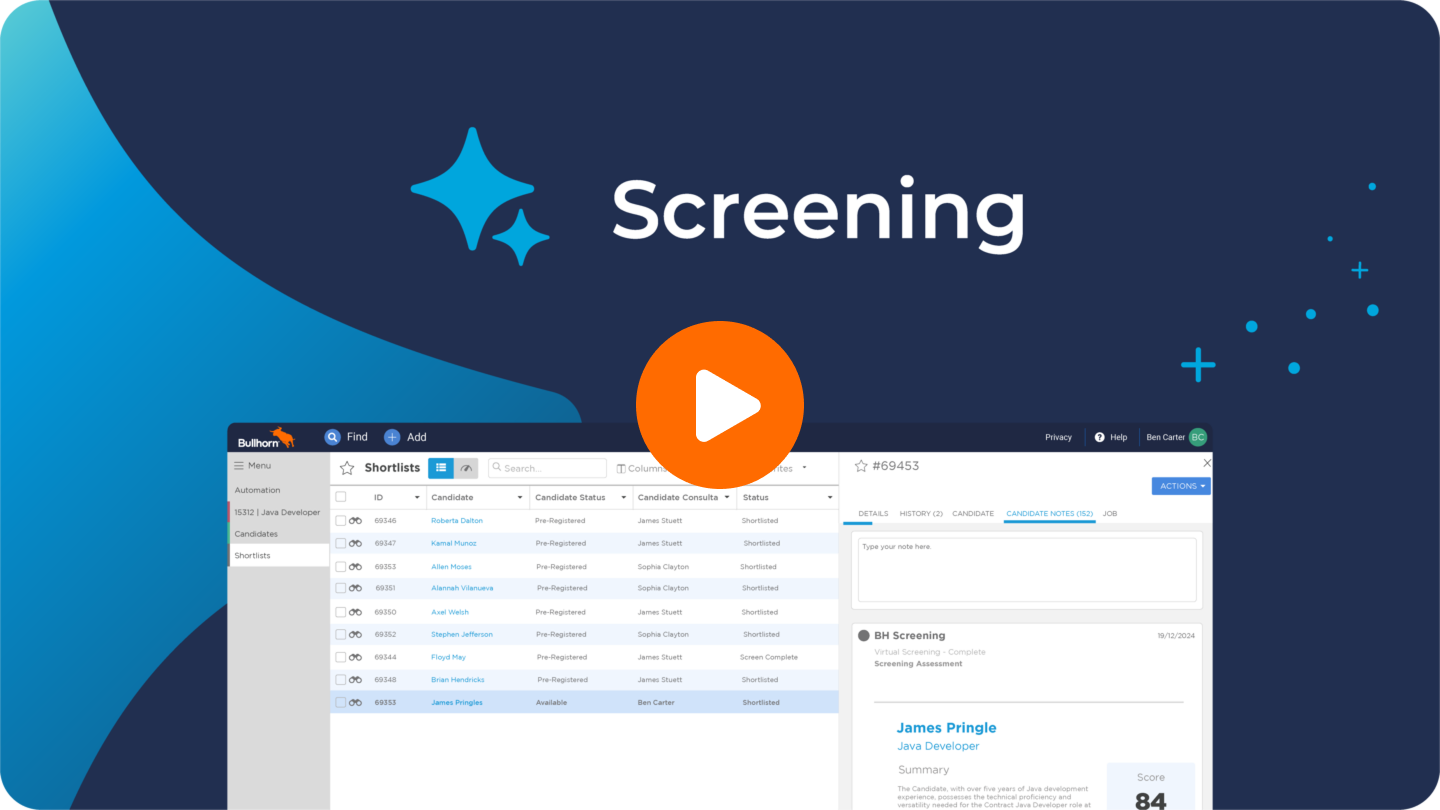Close the #69453 preview panel

1206,463
